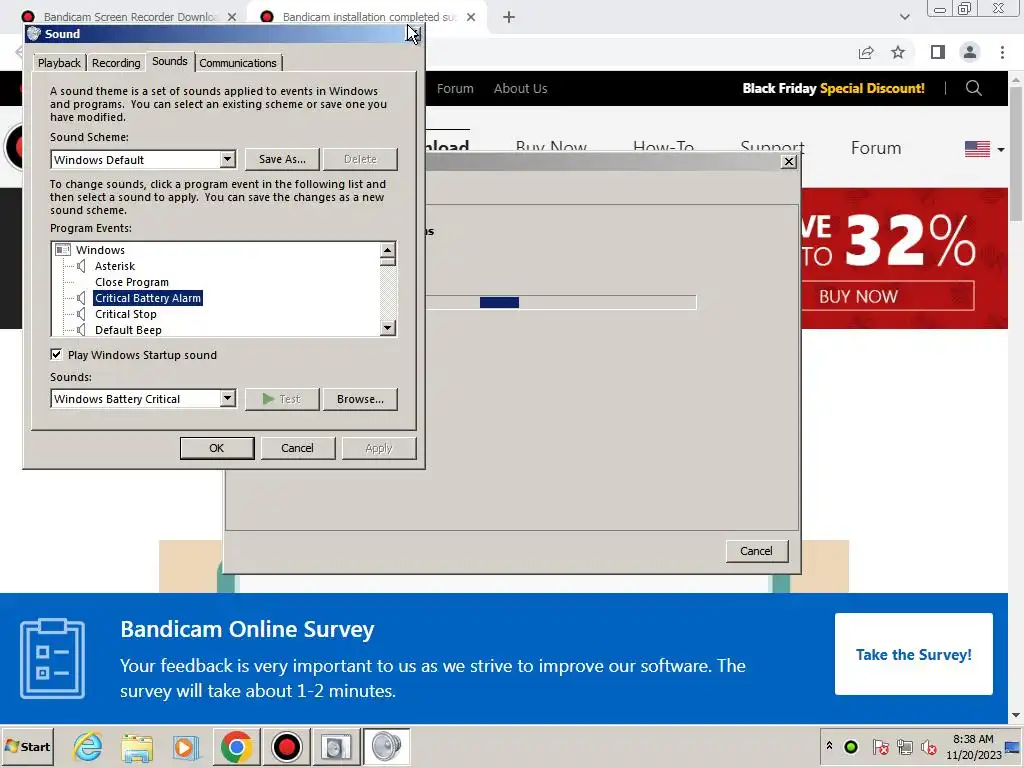Open Internet Explorer from the taskbar
The image size is (1024, 768).
coord(88,746)
